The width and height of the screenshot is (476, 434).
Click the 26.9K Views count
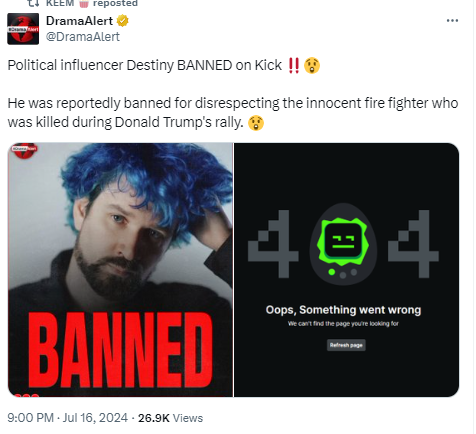click(170, 418)
